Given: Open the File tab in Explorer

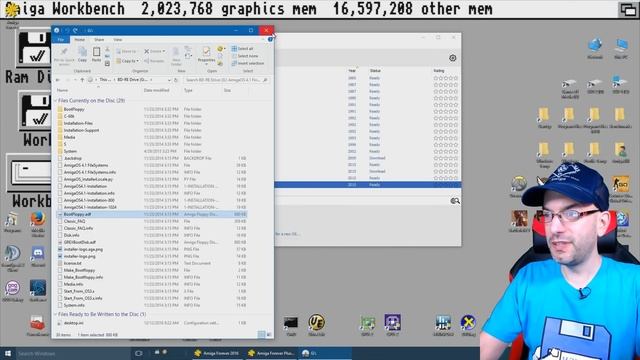Looking at the screenshot, I should click(61, 40).
